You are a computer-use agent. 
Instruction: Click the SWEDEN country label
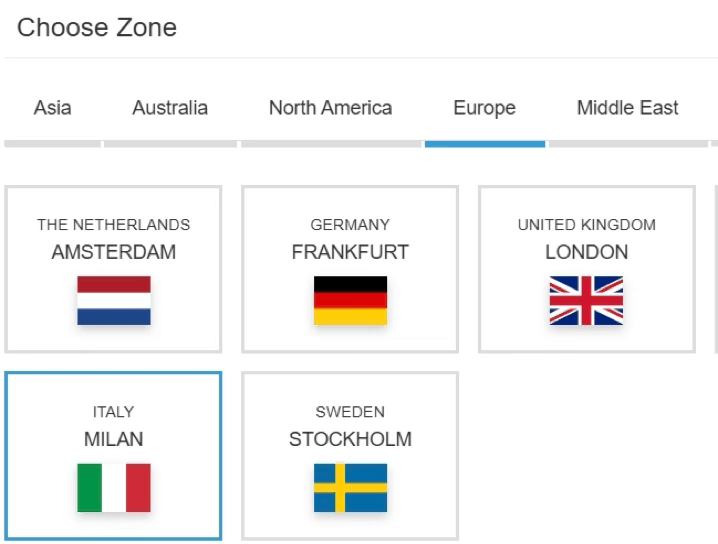350,412
